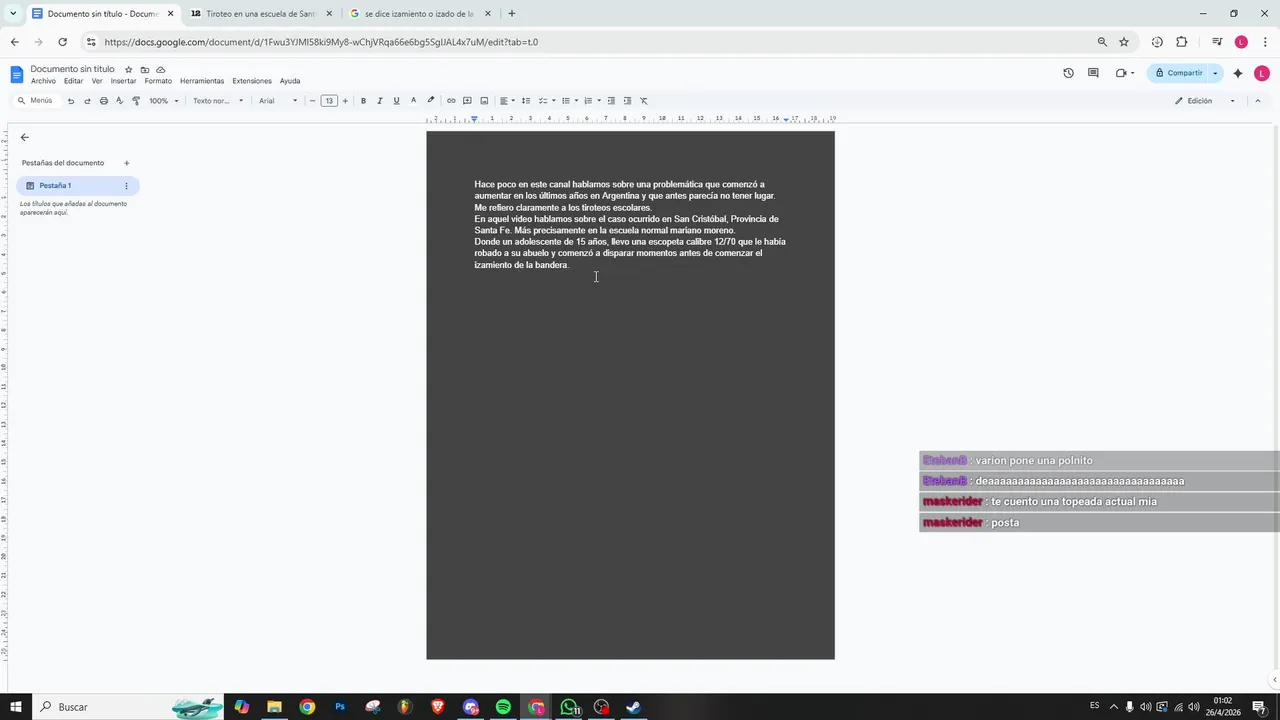The height and width of the screenshot is (720, 1280).
Task: Open the paragraph style dropdown 'Texto nor...'
Action: click(x=218, y=101)
